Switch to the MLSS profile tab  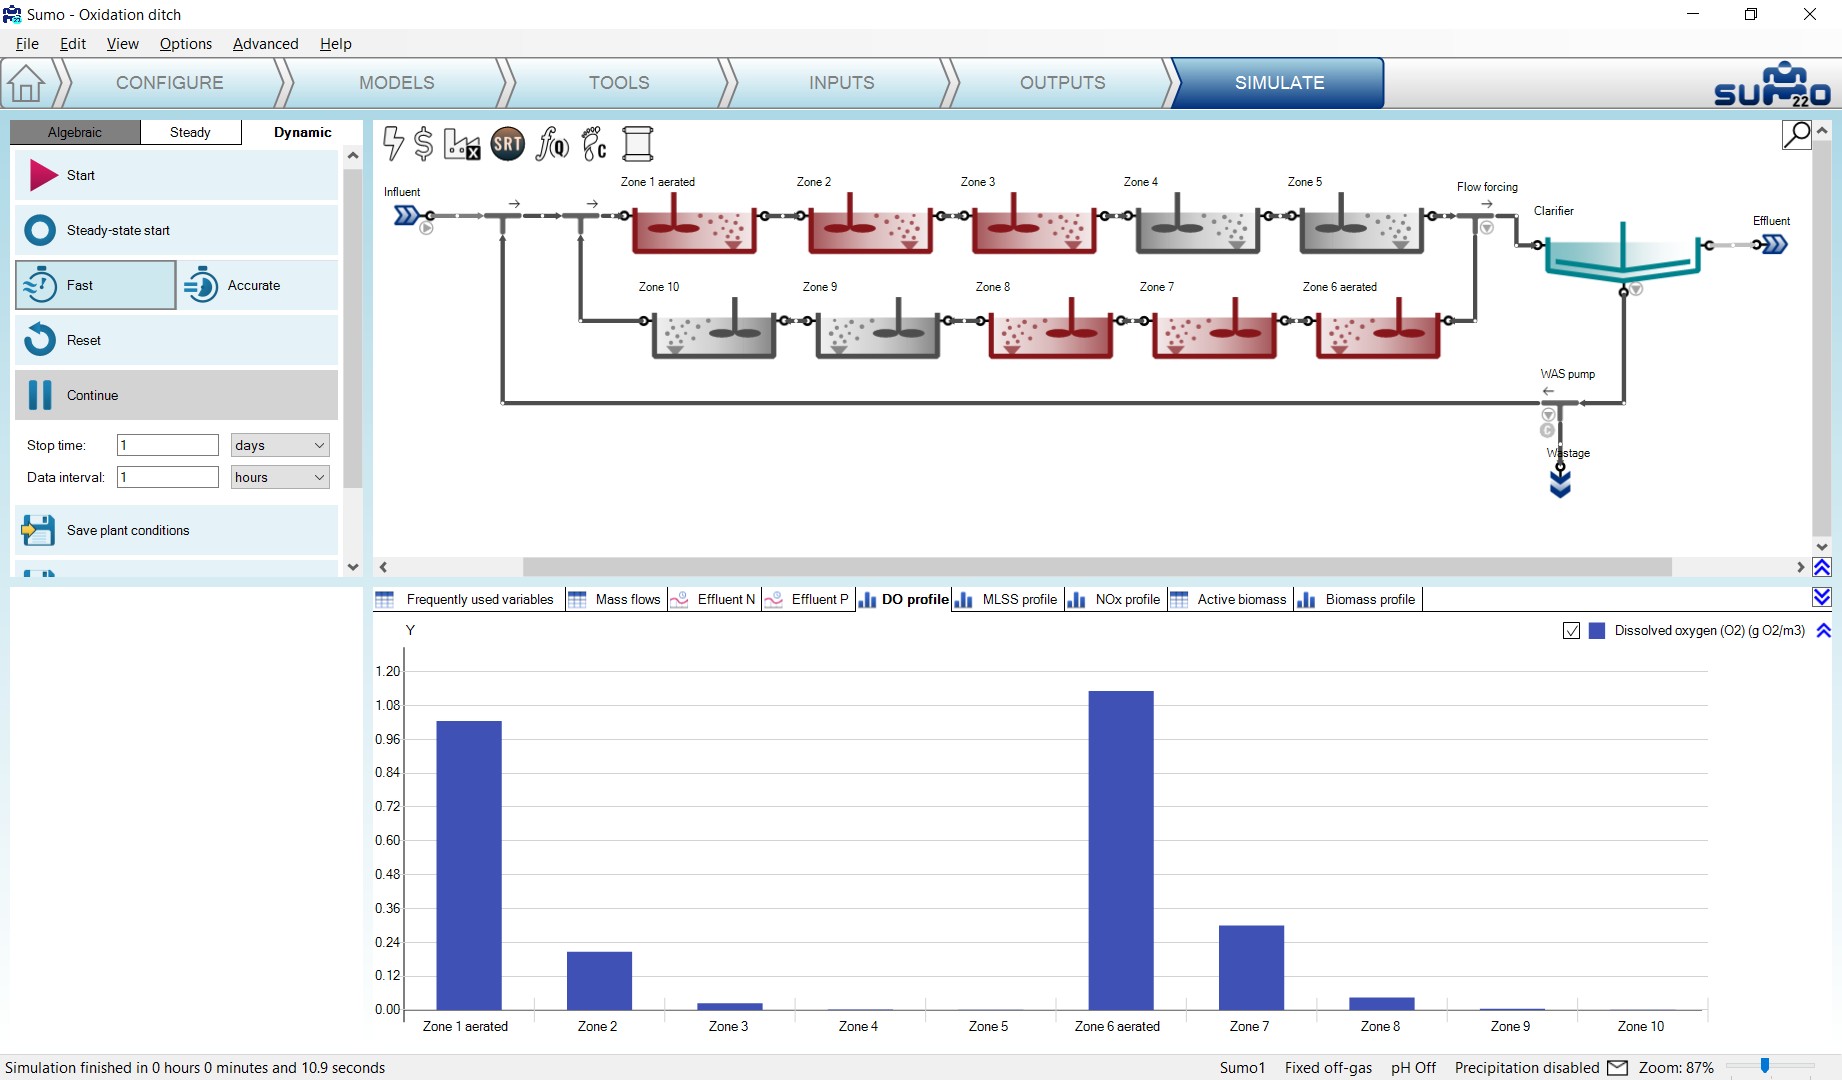1008,599
